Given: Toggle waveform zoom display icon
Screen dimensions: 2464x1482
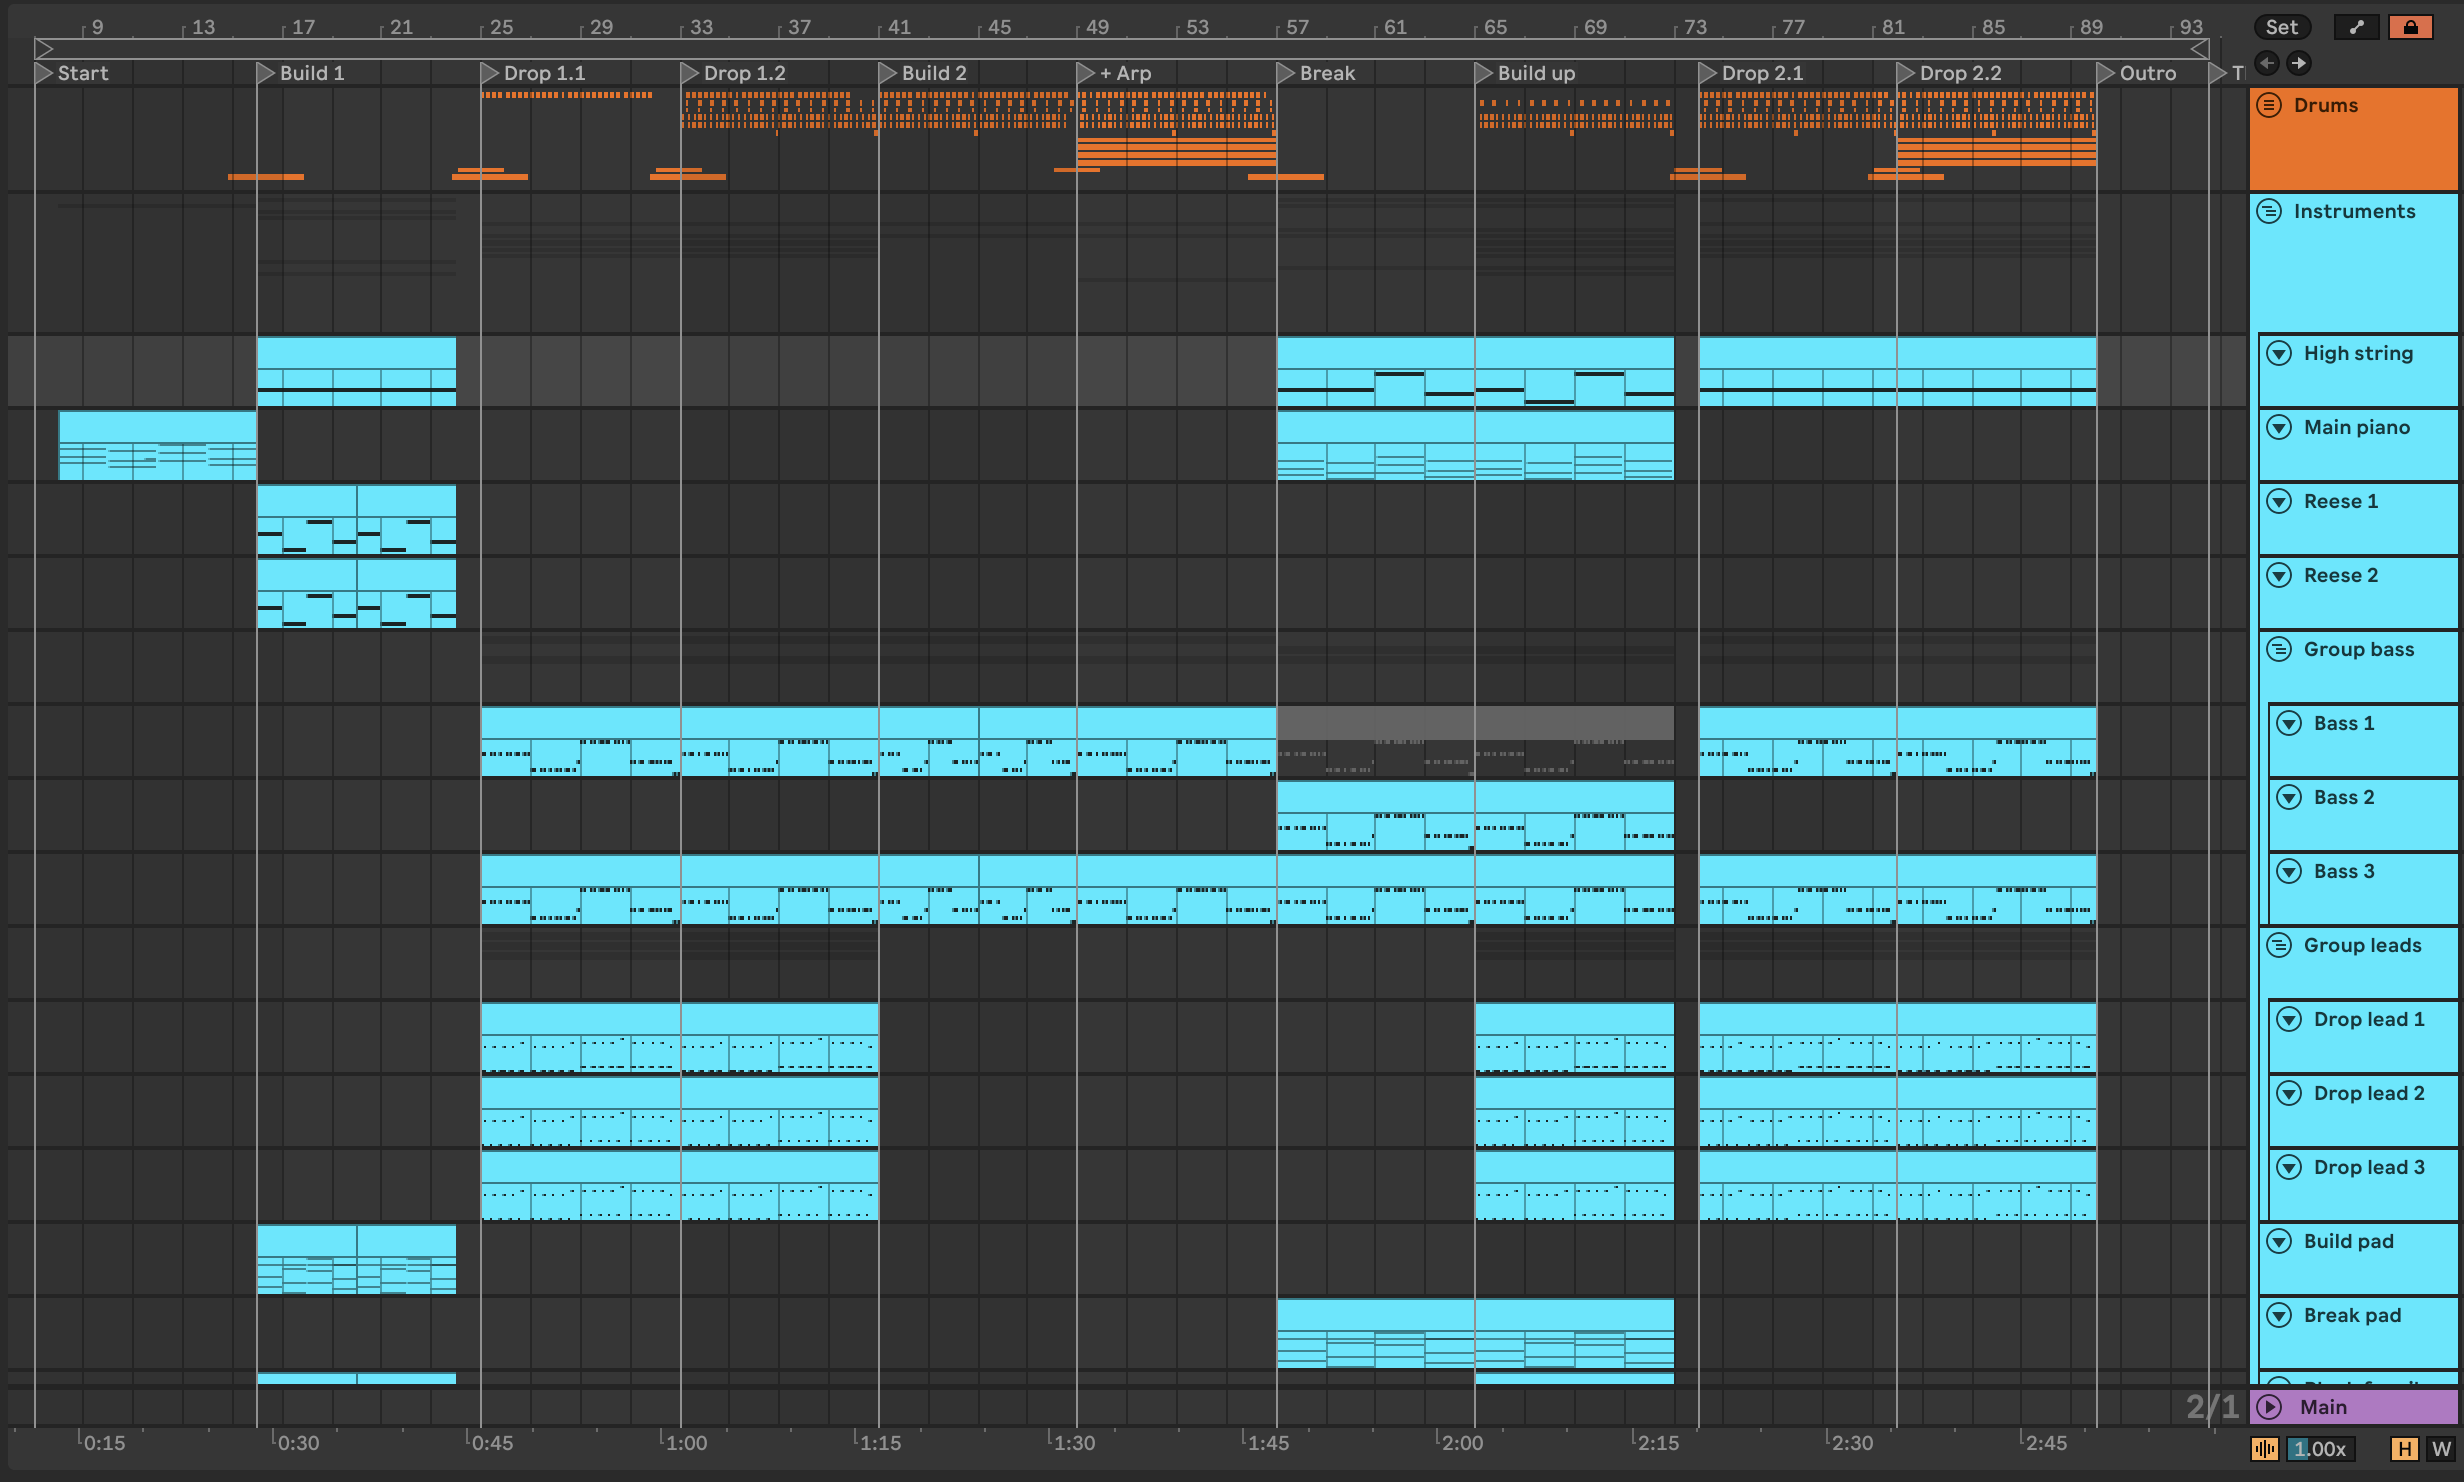Looking at the screenshot, I should [x=2265, y=1448].
